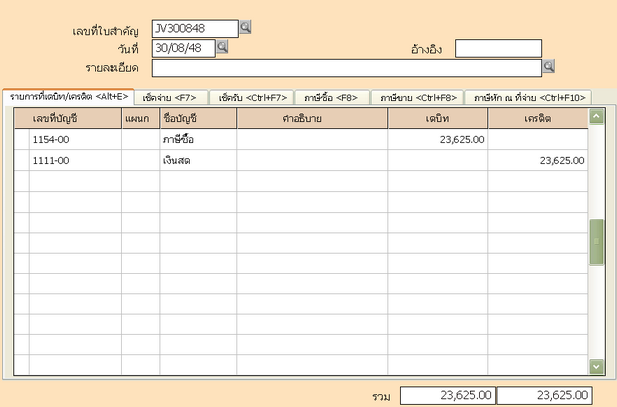Select the account number cell 1154-00

pos(75,140)
